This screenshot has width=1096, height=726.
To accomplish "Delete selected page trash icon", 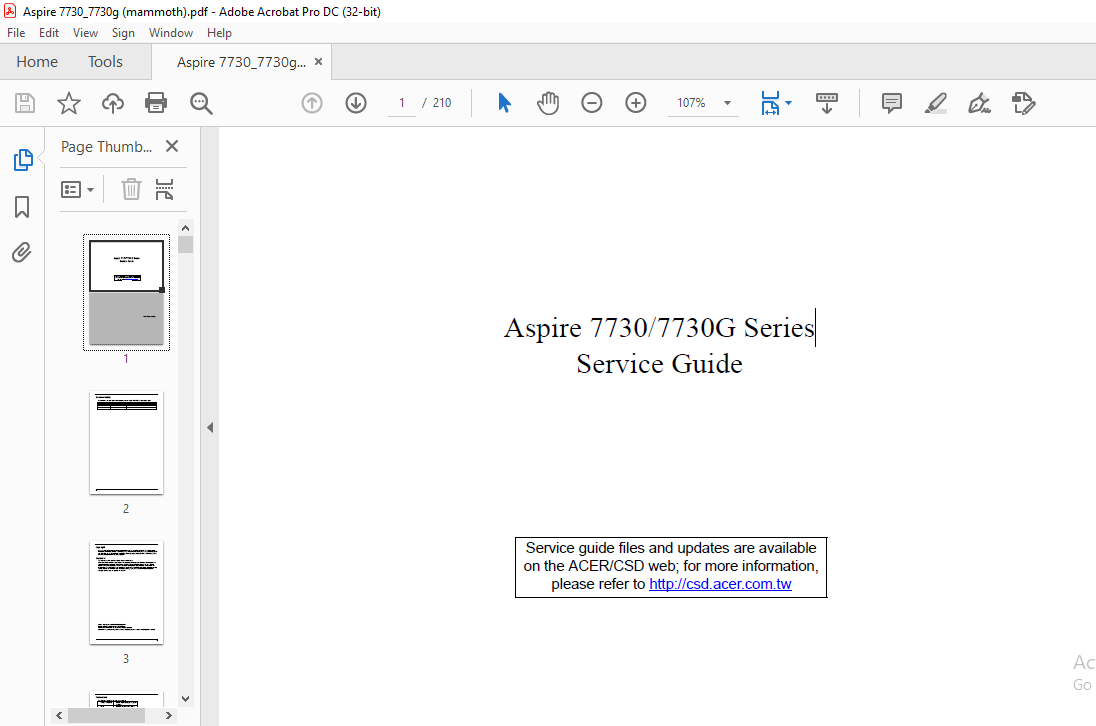I will click(x=131, y=189).
